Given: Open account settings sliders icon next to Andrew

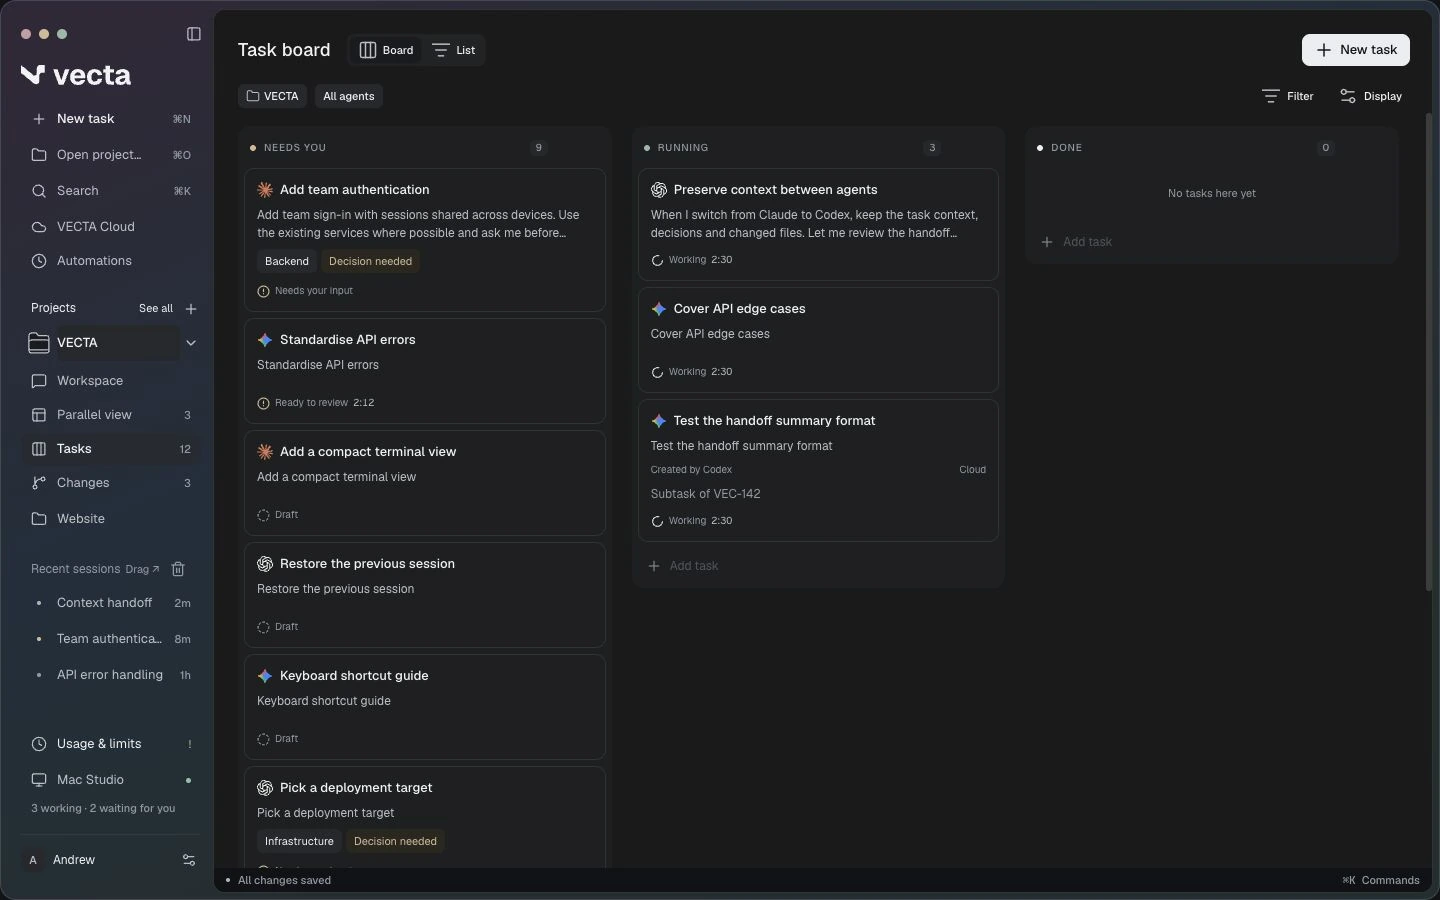Looking at the screenshot, I should point(189,860).
